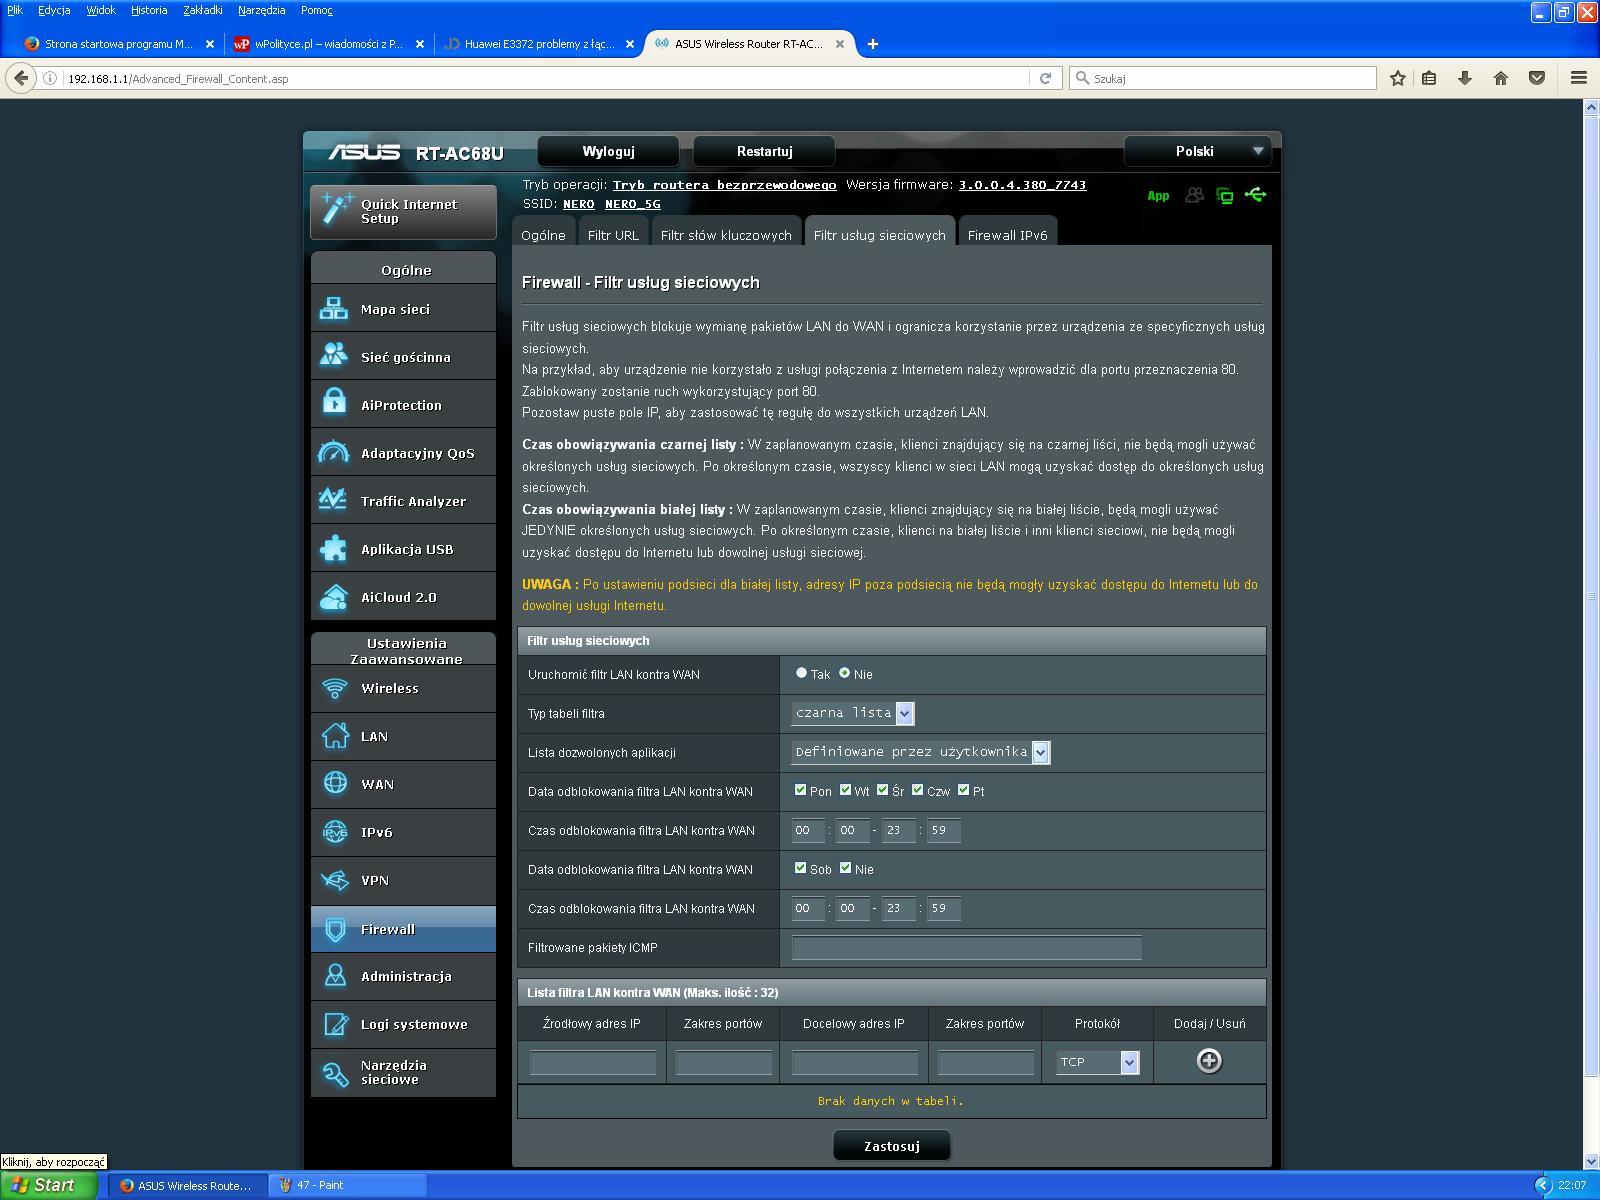Screen dimensions: 1600x1200
Task: Open the Firewall IPv6 tab
Action: (1007, 235)
